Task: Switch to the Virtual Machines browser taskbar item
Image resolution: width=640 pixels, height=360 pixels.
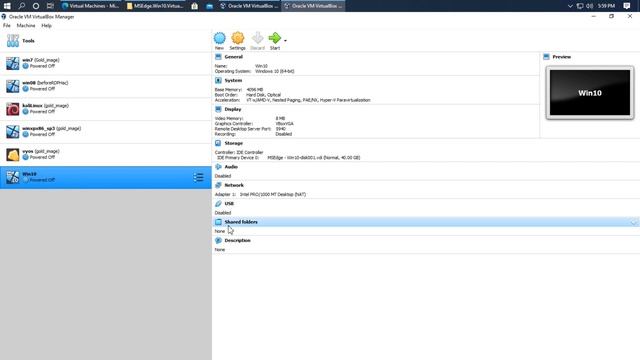Action: [x=90, y=6]
